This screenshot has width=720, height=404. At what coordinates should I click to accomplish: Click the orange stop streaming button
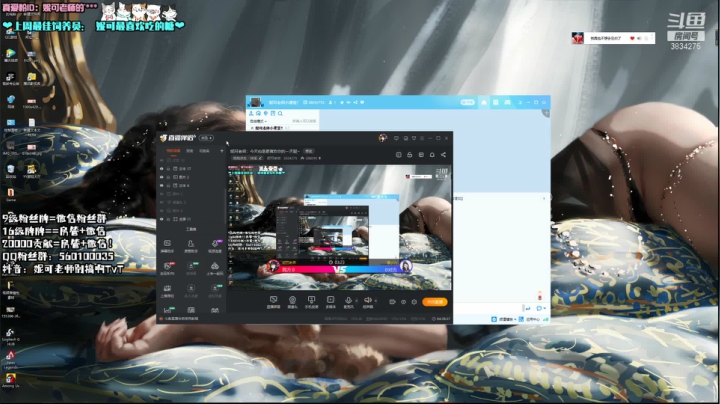click(434, 302)
